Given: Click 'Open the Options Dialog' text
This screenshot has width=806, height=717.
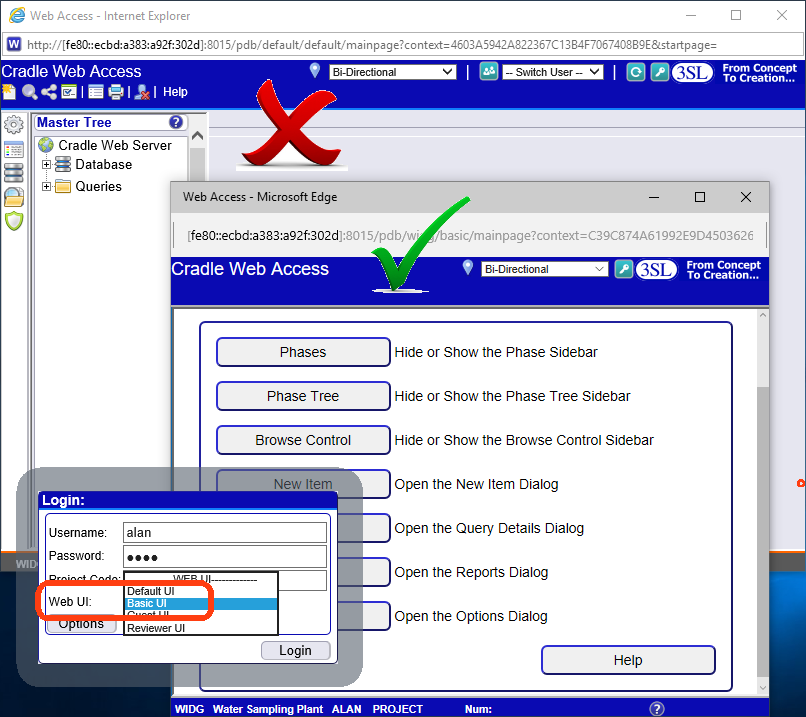Looking at the screenshot, I should click(x=471, y=616).
